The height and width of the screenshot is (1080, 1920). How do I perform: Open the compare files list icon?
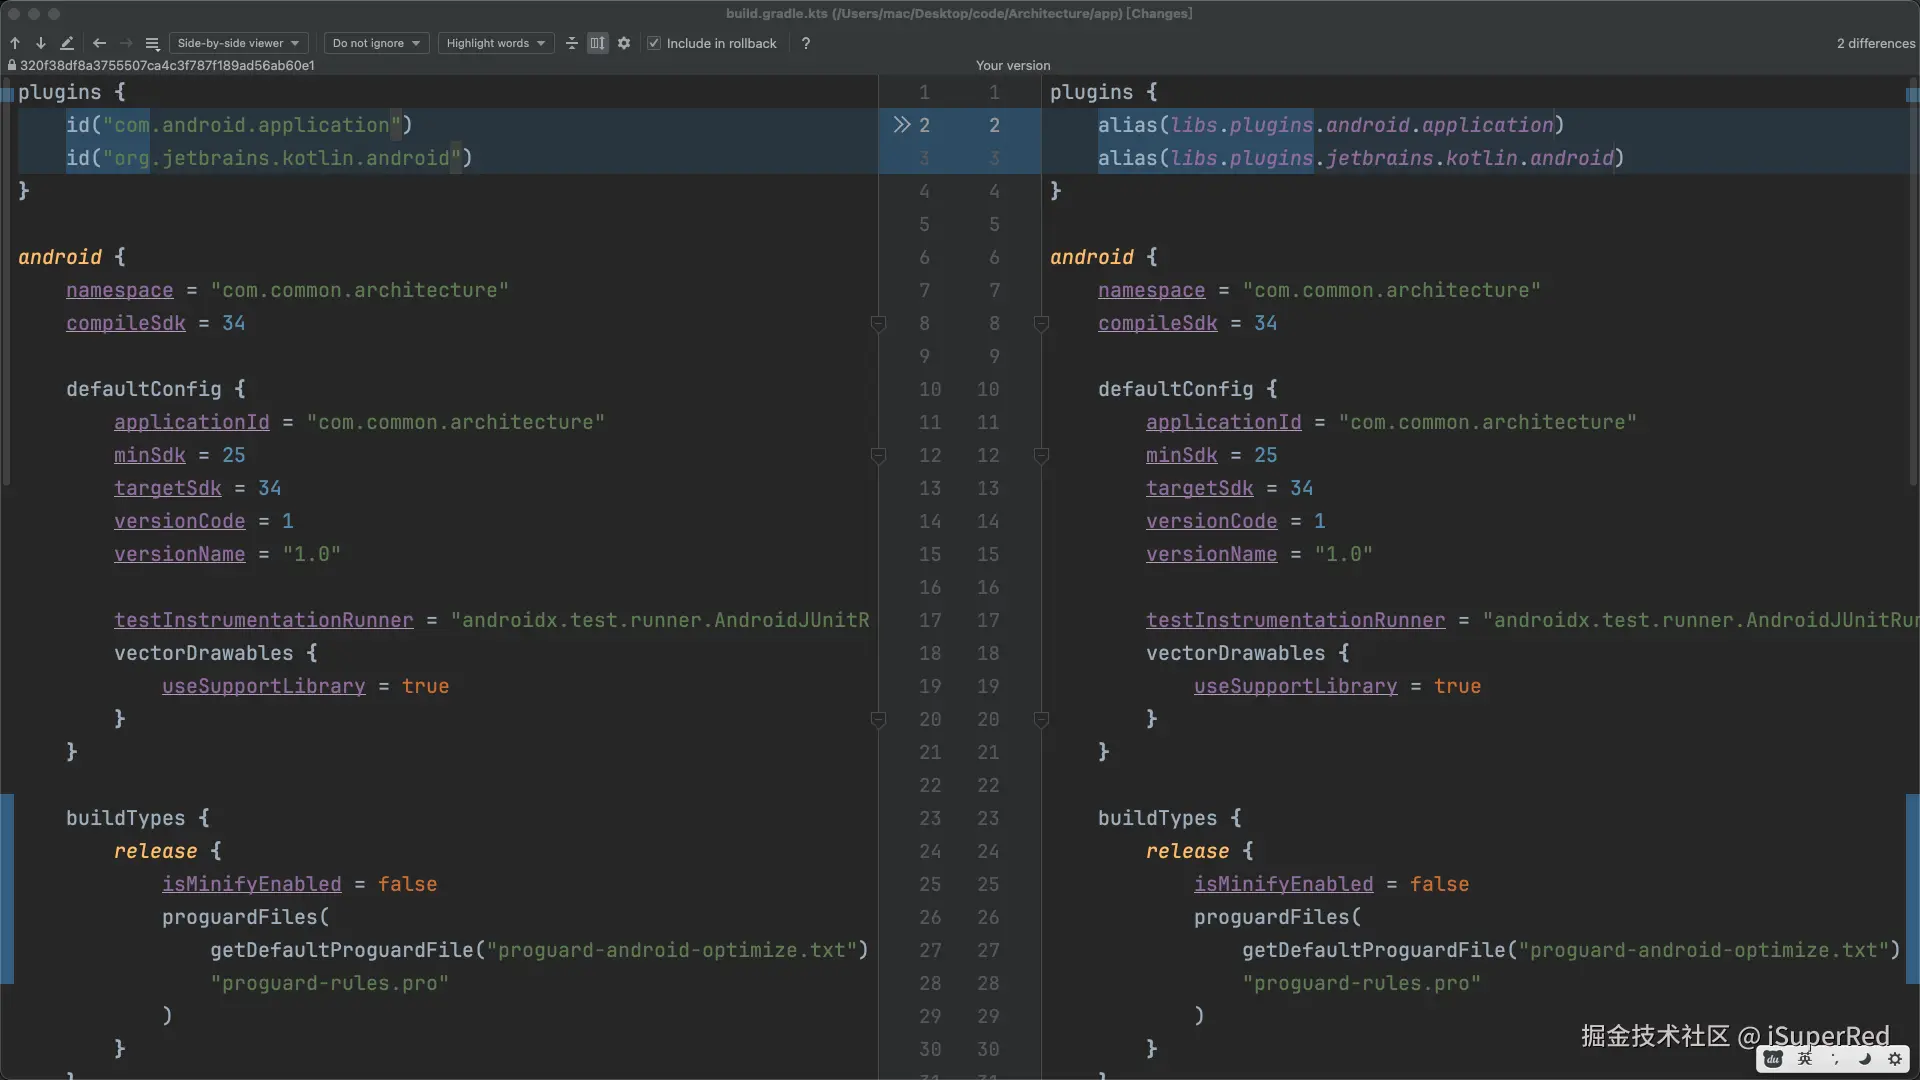click(152, 43)
